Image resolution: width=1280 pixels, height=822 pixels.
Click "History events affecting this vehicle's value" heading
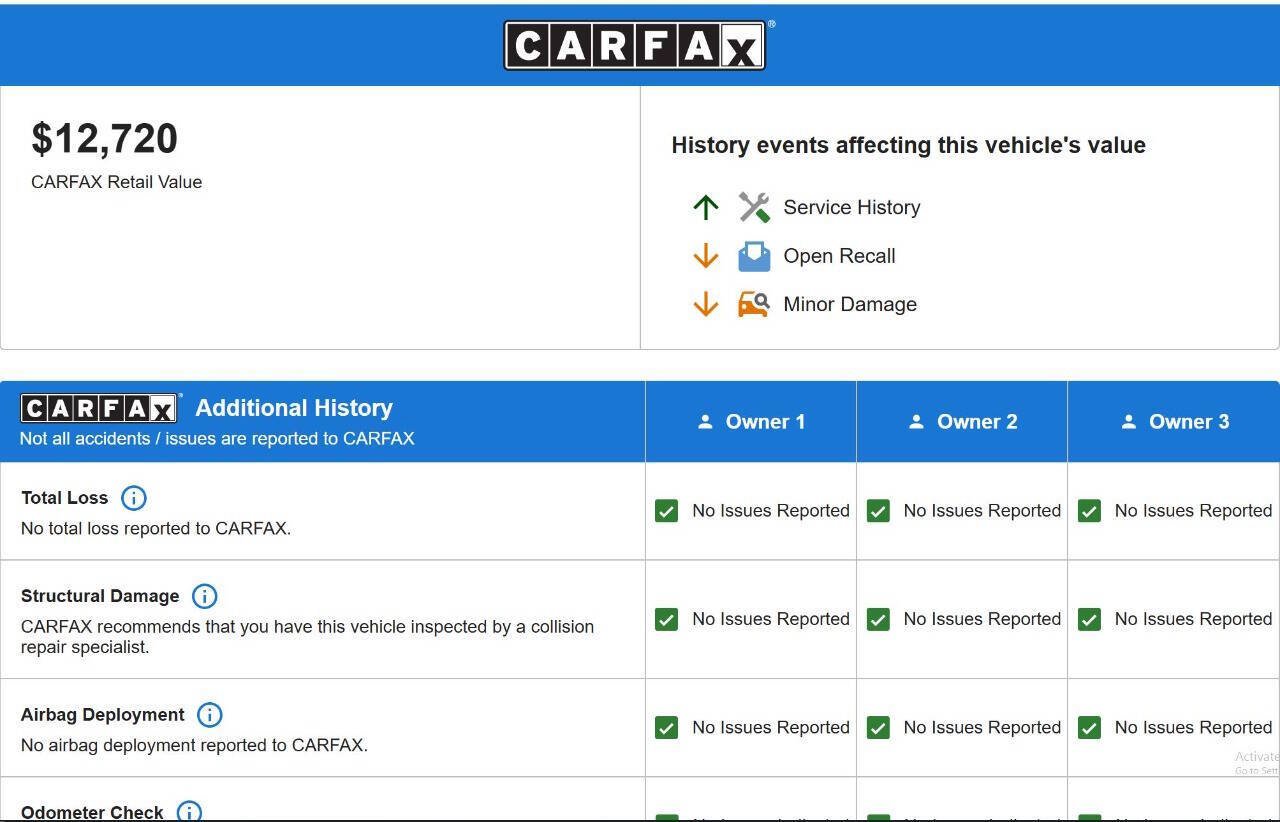(908, 145)
